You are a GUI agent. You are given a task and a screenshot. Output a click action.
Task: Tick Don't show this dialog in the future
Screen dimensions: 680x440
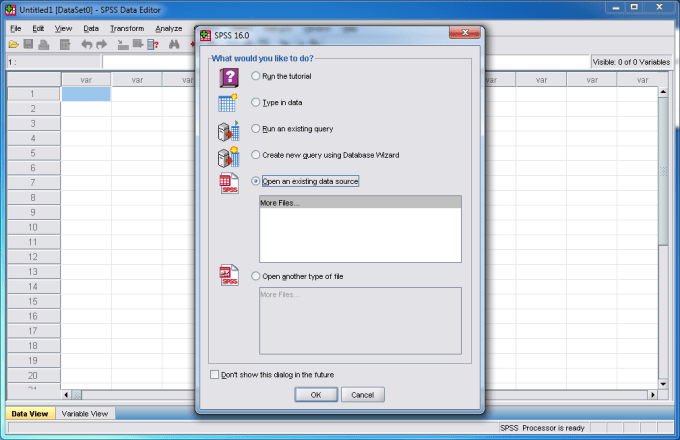pyautogui.click(x=214, y=375)
